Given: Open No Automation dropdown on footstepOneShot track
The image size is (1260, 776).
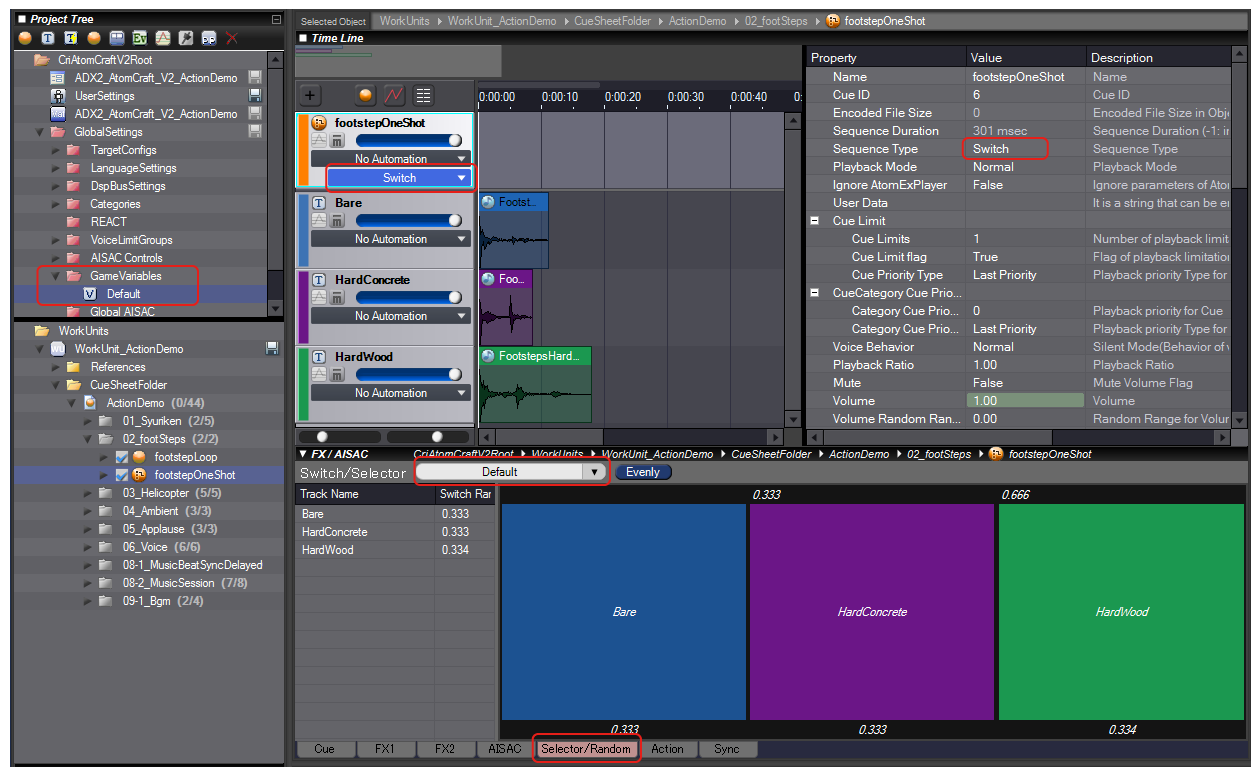Looking at the screenshot, I should [x=391, y=158].
